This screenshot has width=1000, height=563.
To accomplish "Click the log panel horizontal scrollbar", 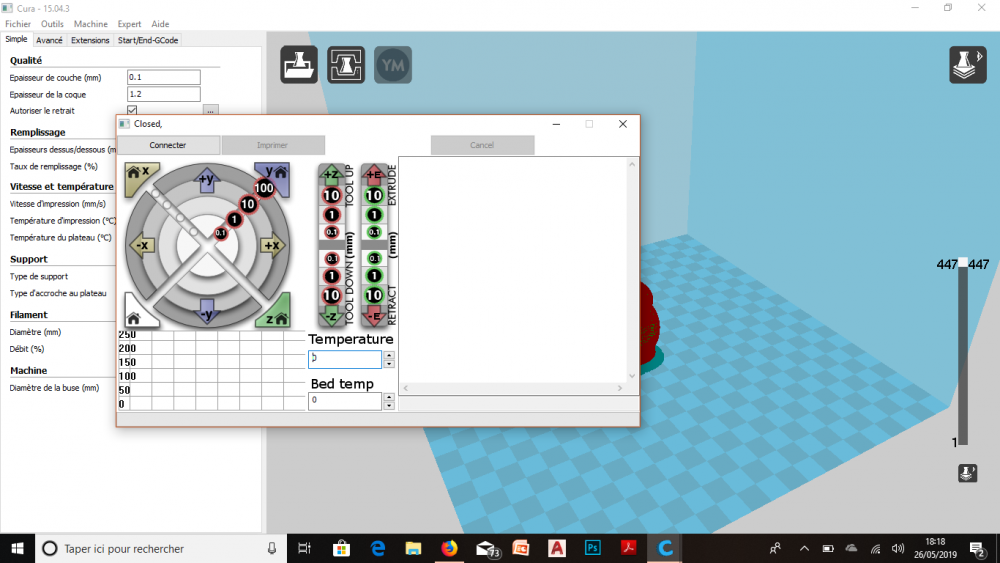I will (513, 388).
